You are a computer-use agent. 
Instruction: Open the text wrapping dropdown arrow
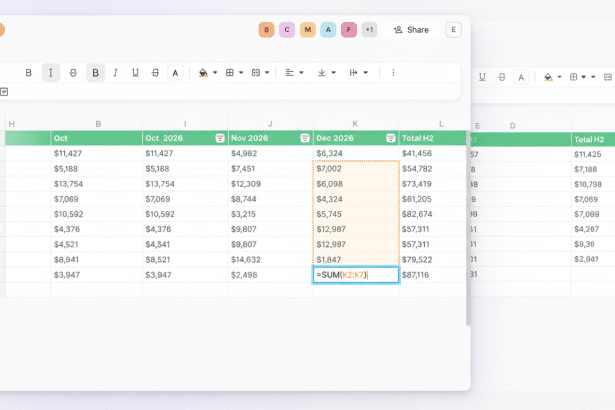pyautogui.click(x=366, y=73)
